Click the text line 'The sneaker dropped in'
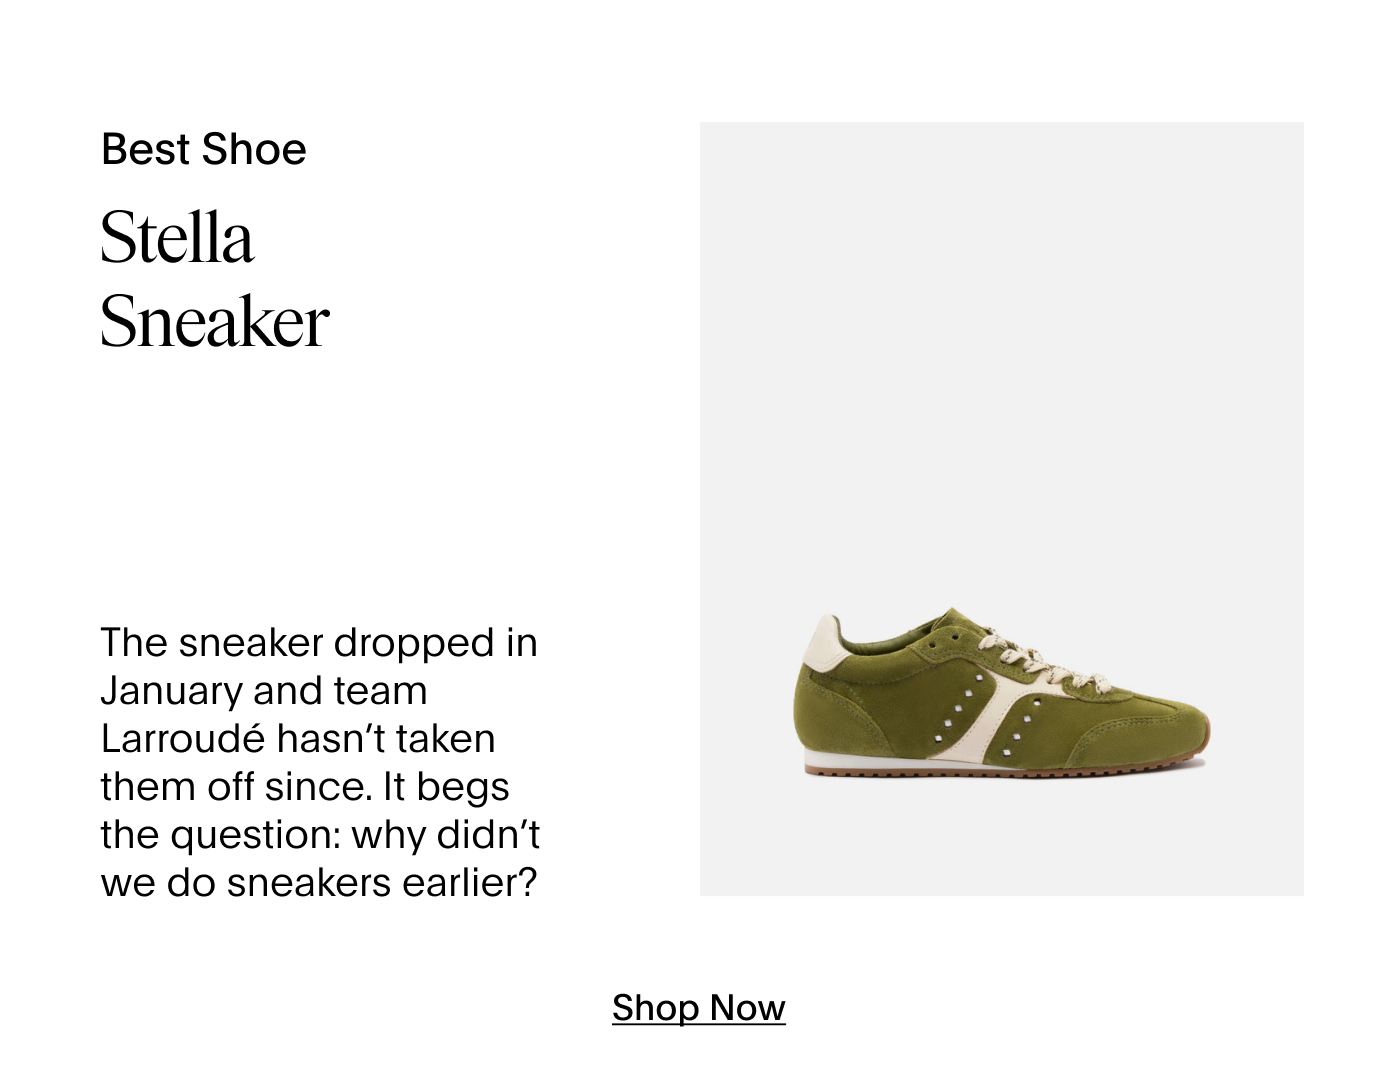 tap(319, 643)
